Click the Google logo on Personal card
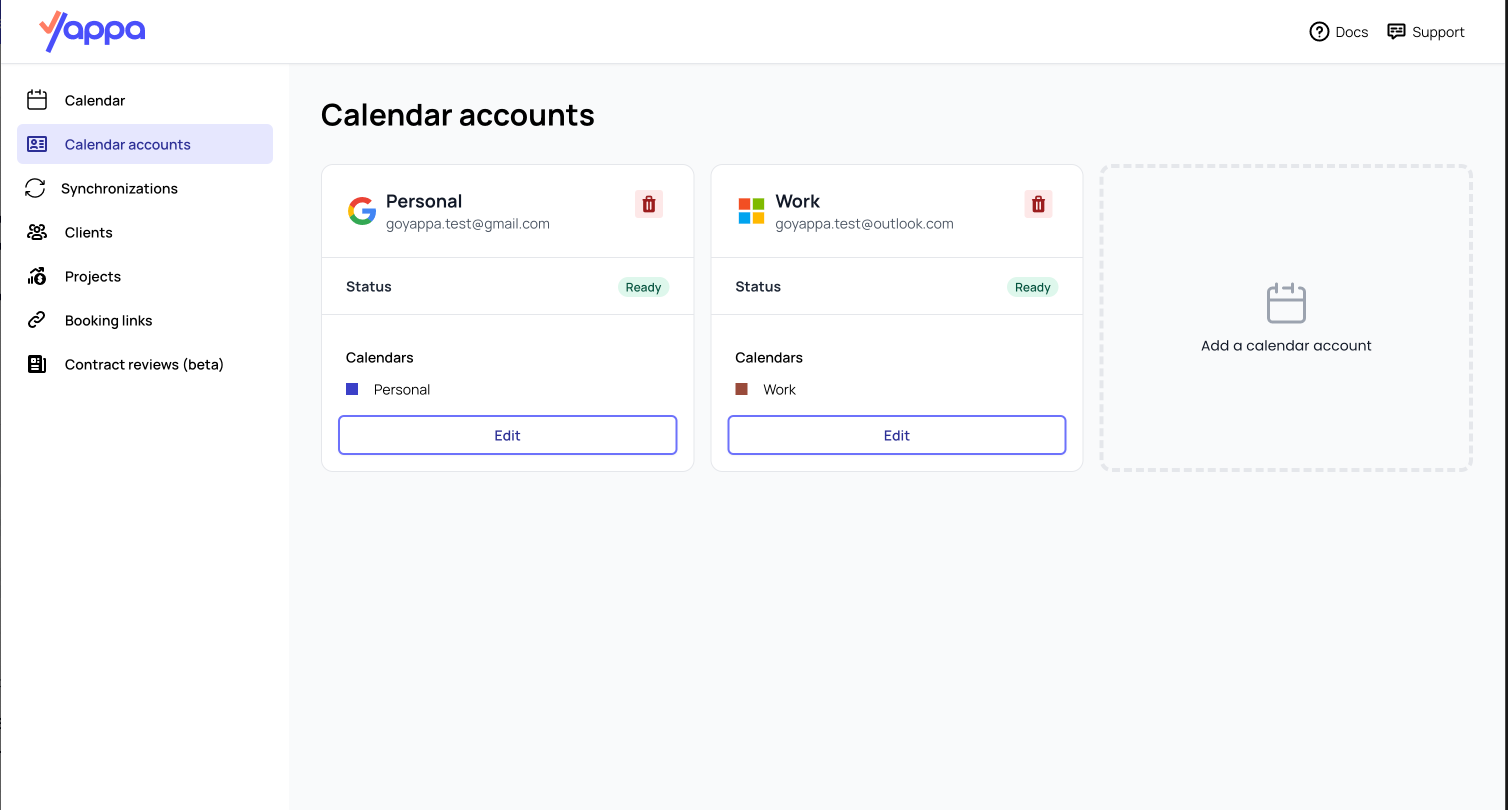The width and height of the screenshot is (1508, 810). [x=362, y=211]
